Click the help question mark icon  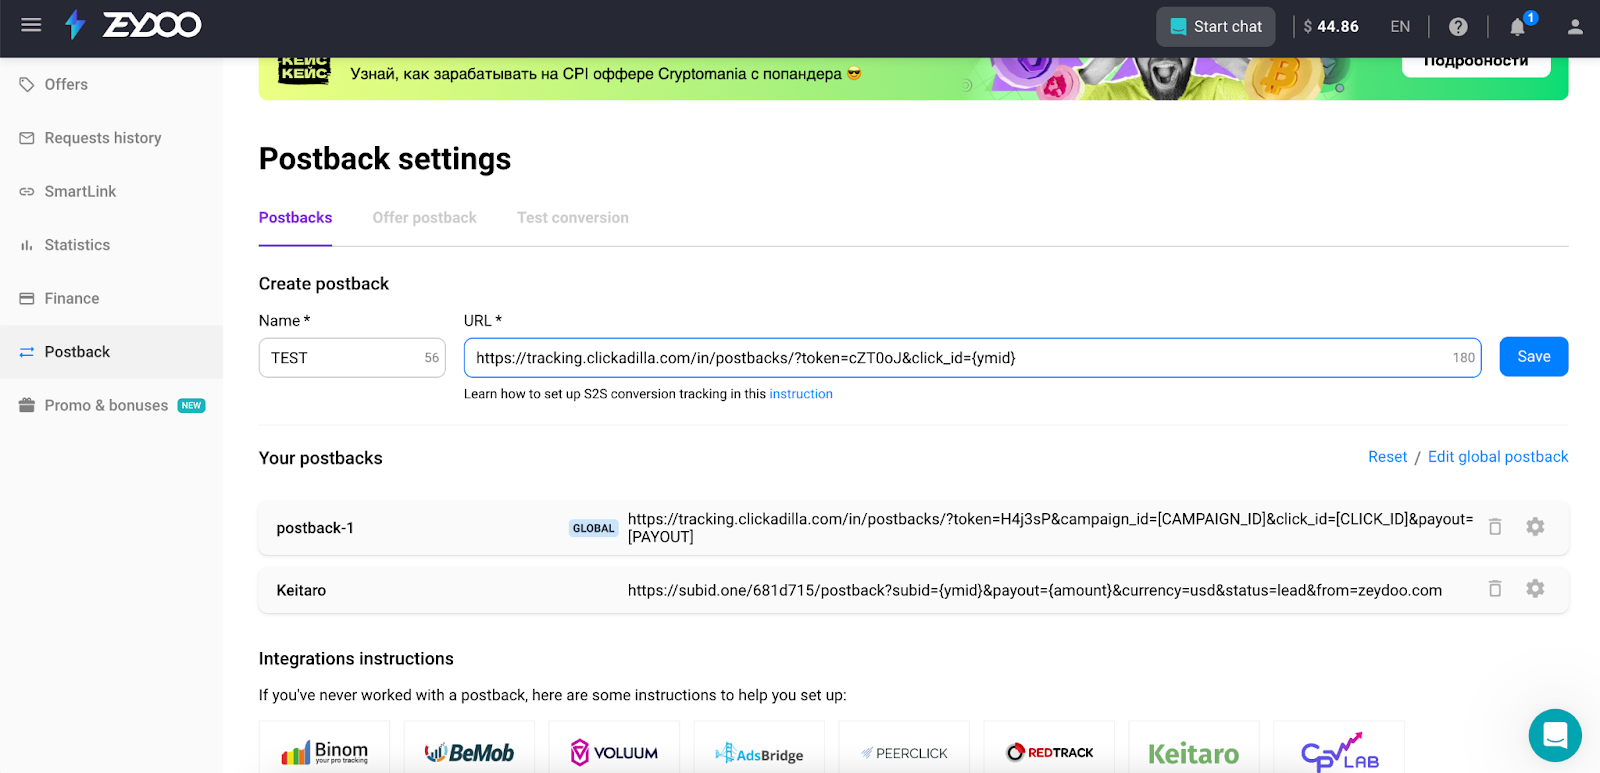pyautogui.click(x=1458, y=27)
